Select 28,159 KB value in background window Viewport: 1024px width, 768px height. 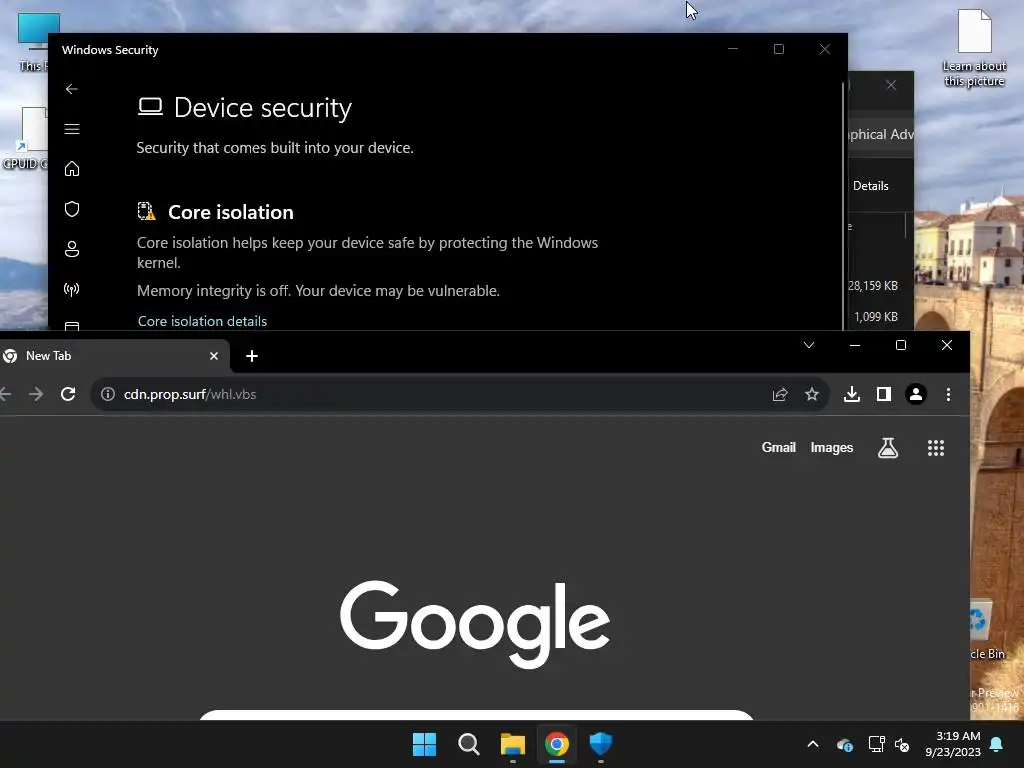(873, 285)
